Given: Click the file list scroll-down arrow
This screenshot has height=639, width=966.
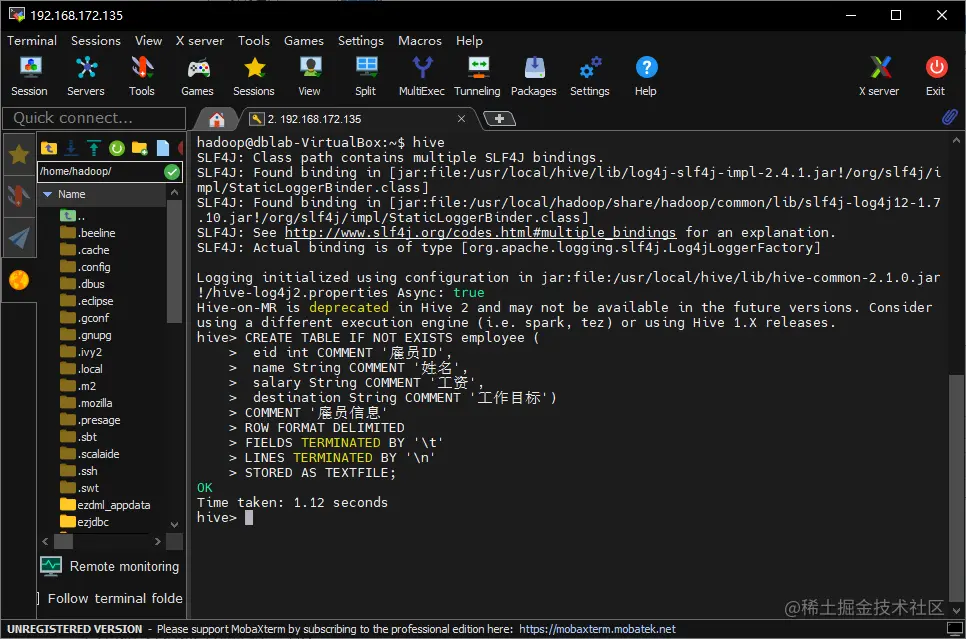Looking at the screenshot, I should pos(174,524).
